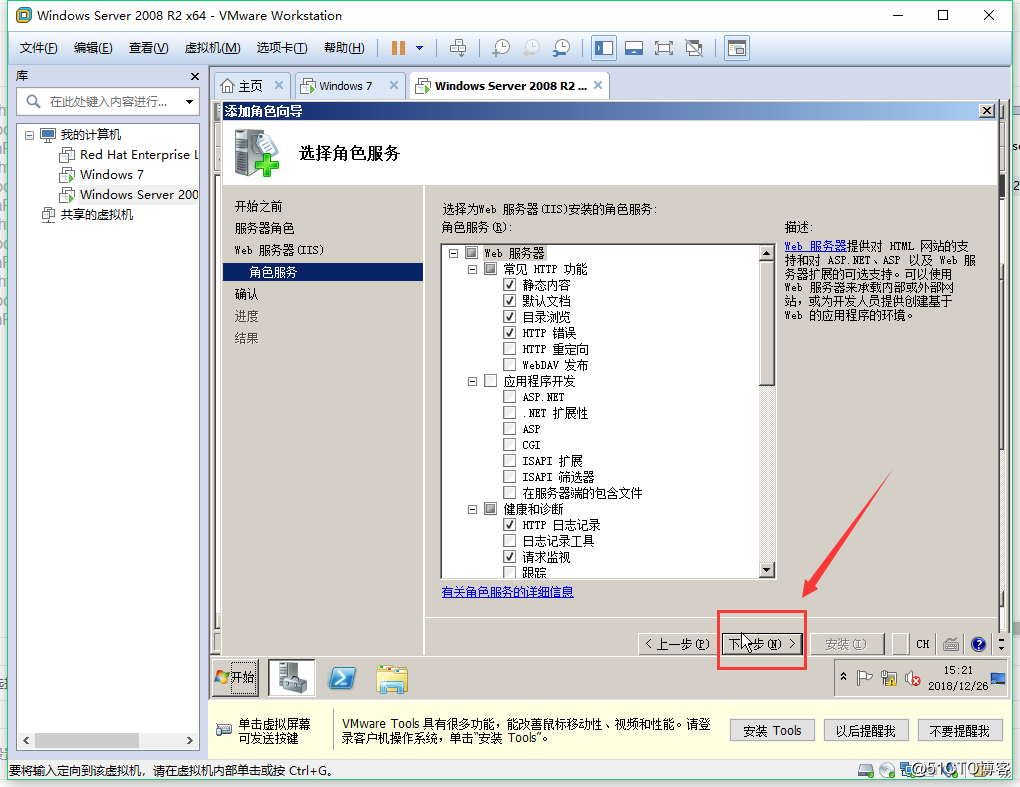The image size is (1020, 787).
Task: Click the blue help question mark icon
Action: point(978,644)
